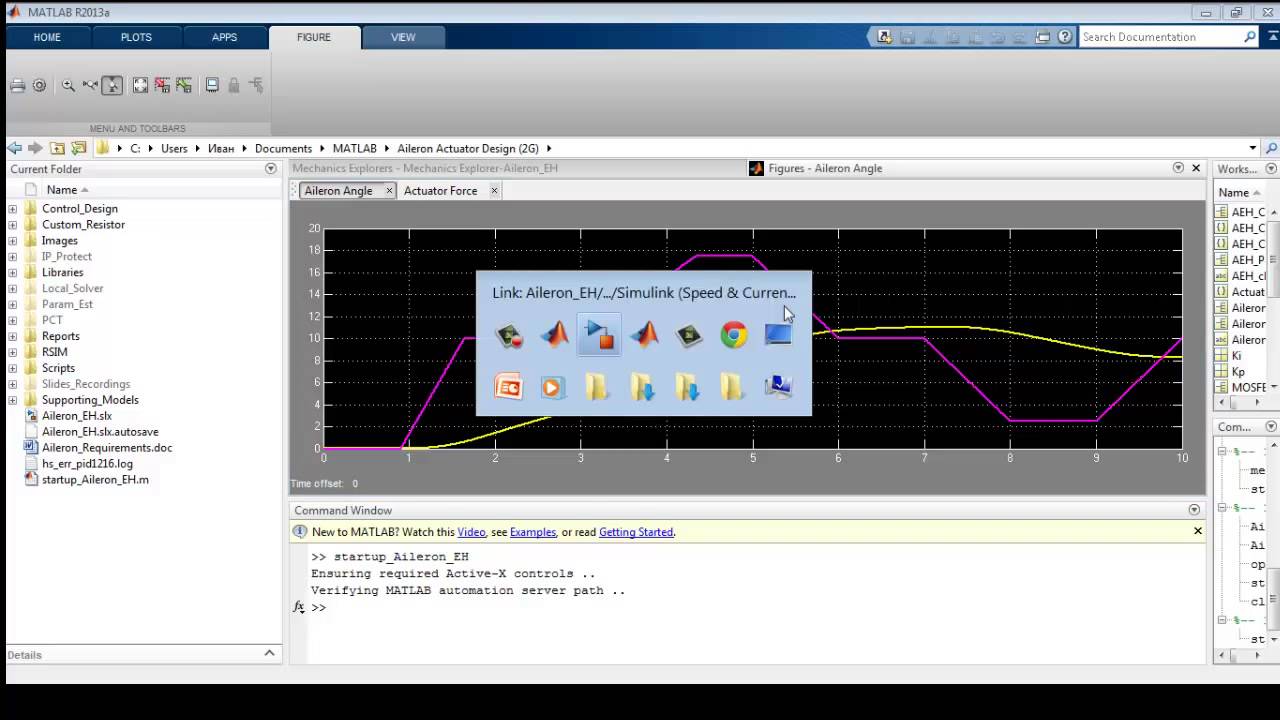This screenshot has height=720, width=1280.
Task: Open the Examples link
Action: click(x=533, y=532)
